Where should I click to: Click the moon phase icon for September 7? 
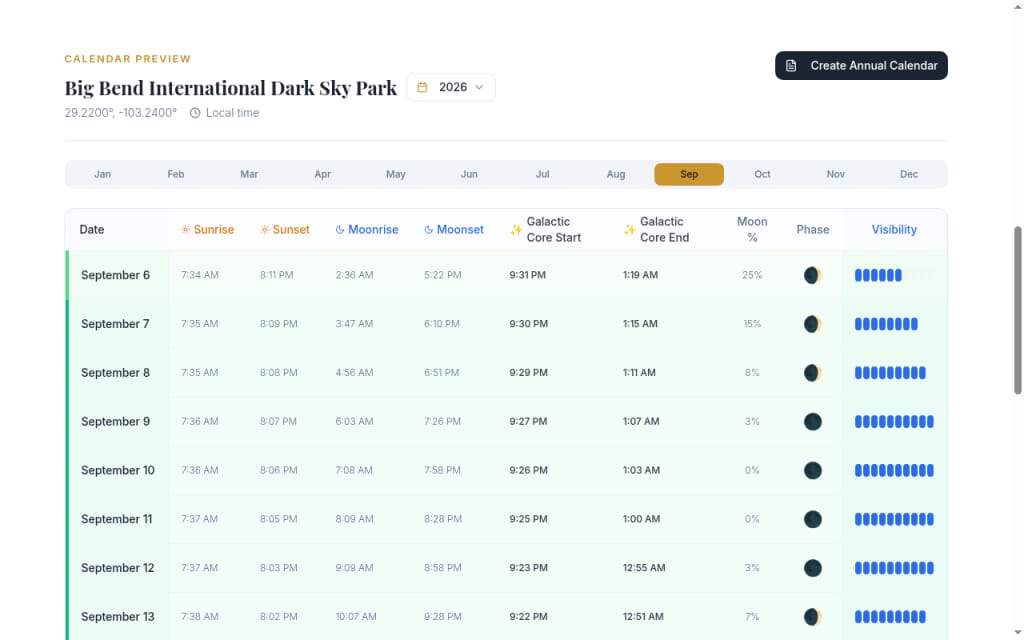point(812,324)
